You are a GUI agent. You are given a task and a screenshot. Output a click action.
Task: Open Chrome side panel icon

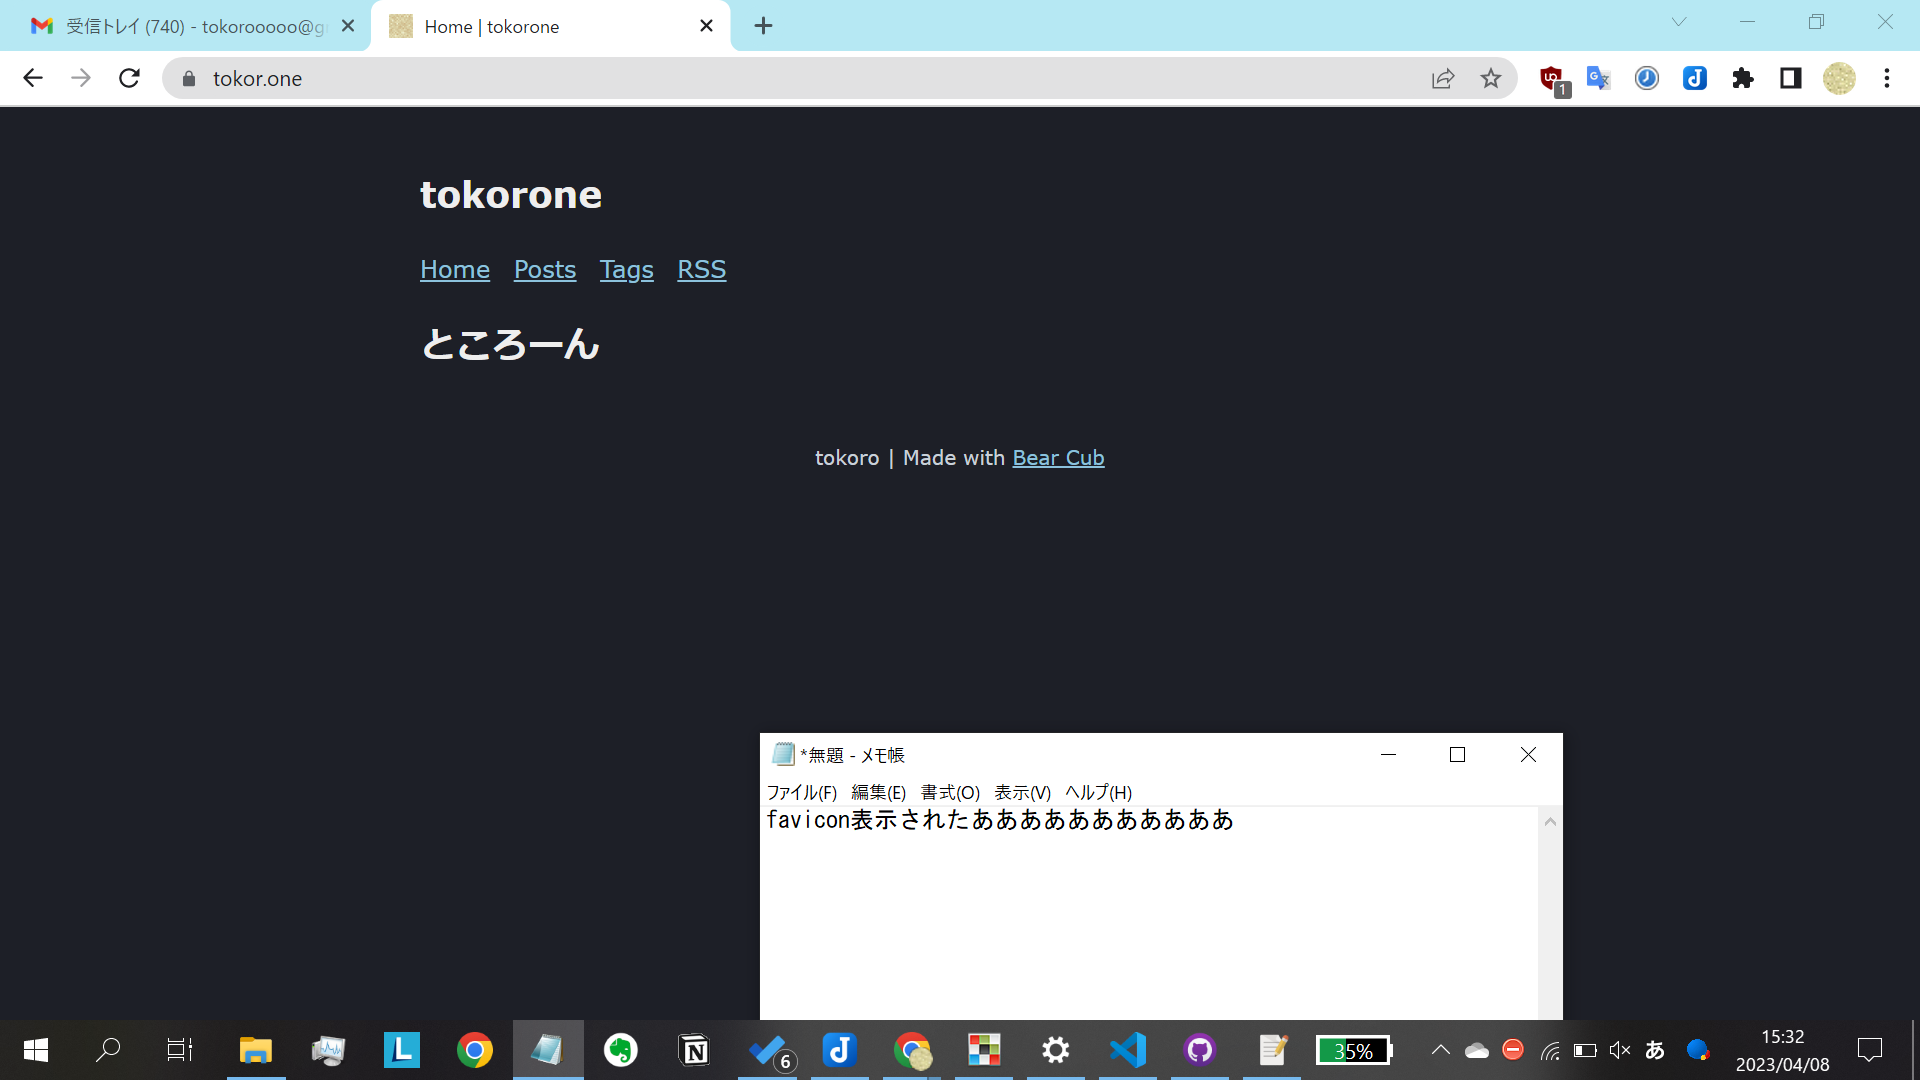1791,78
